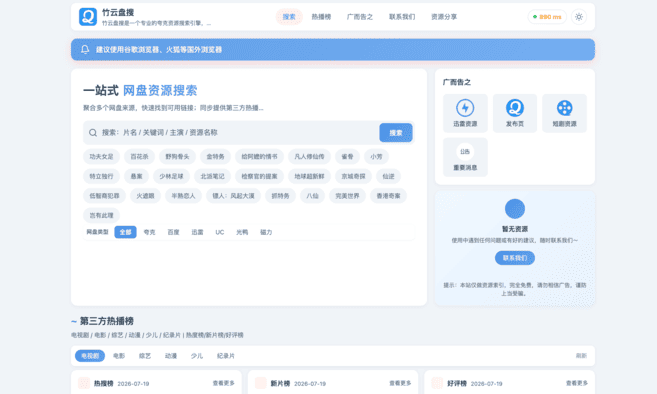Click the 香港奇案 hot keyword tag
Viewport: 657px width, 394px height.
click(388, 196)
